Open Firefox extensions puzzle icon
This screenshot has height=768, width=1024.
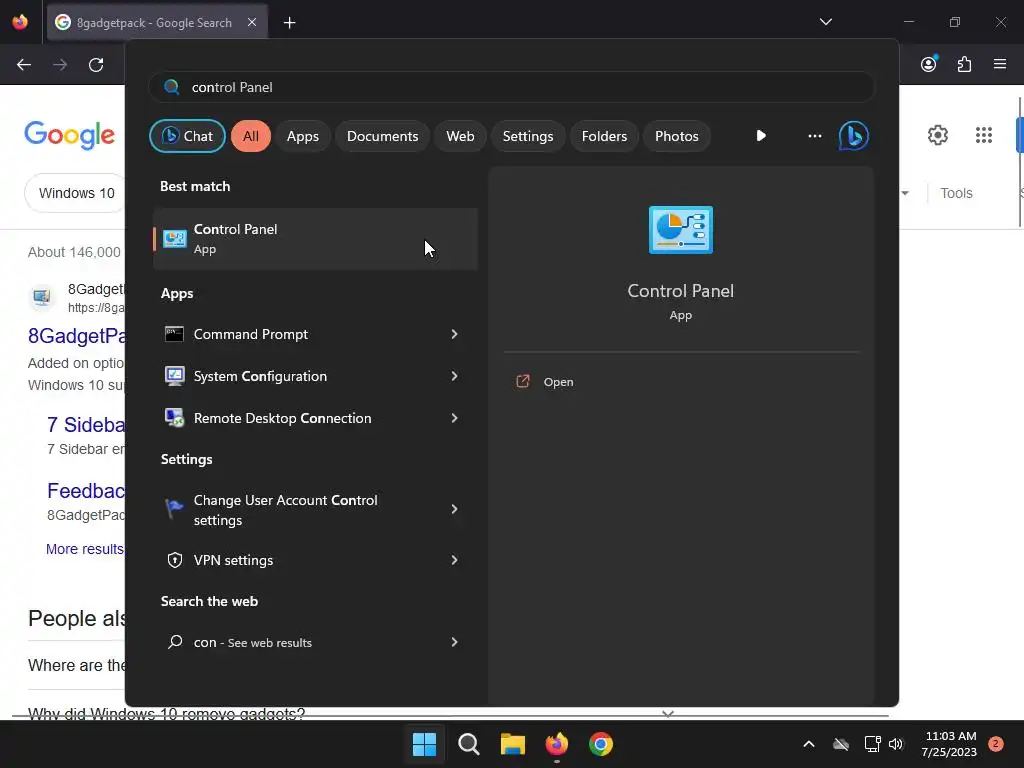[964, 64]
